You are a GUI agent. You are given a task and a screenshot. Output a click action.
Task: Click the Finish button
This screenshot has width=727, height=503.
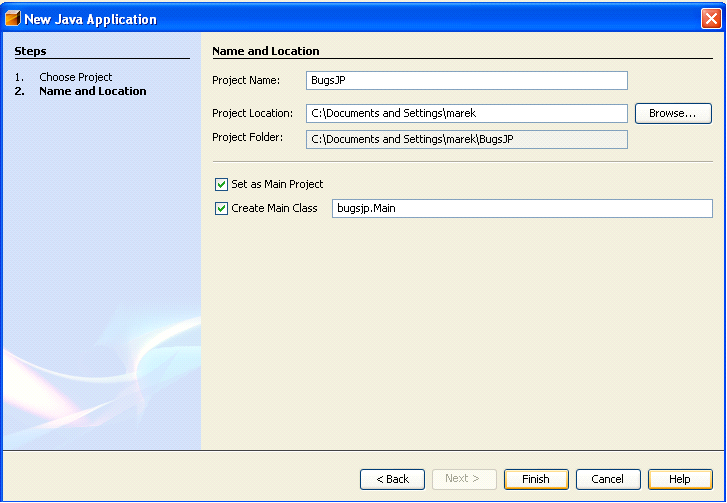pyautogui.click(x=536, y=479)
